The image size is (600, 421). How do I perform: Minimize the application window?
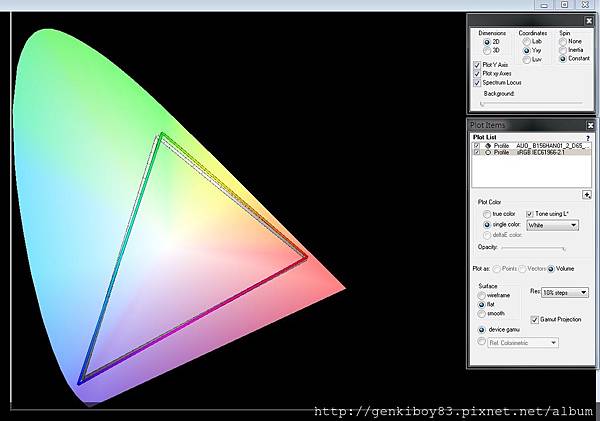tap(544, 5)
